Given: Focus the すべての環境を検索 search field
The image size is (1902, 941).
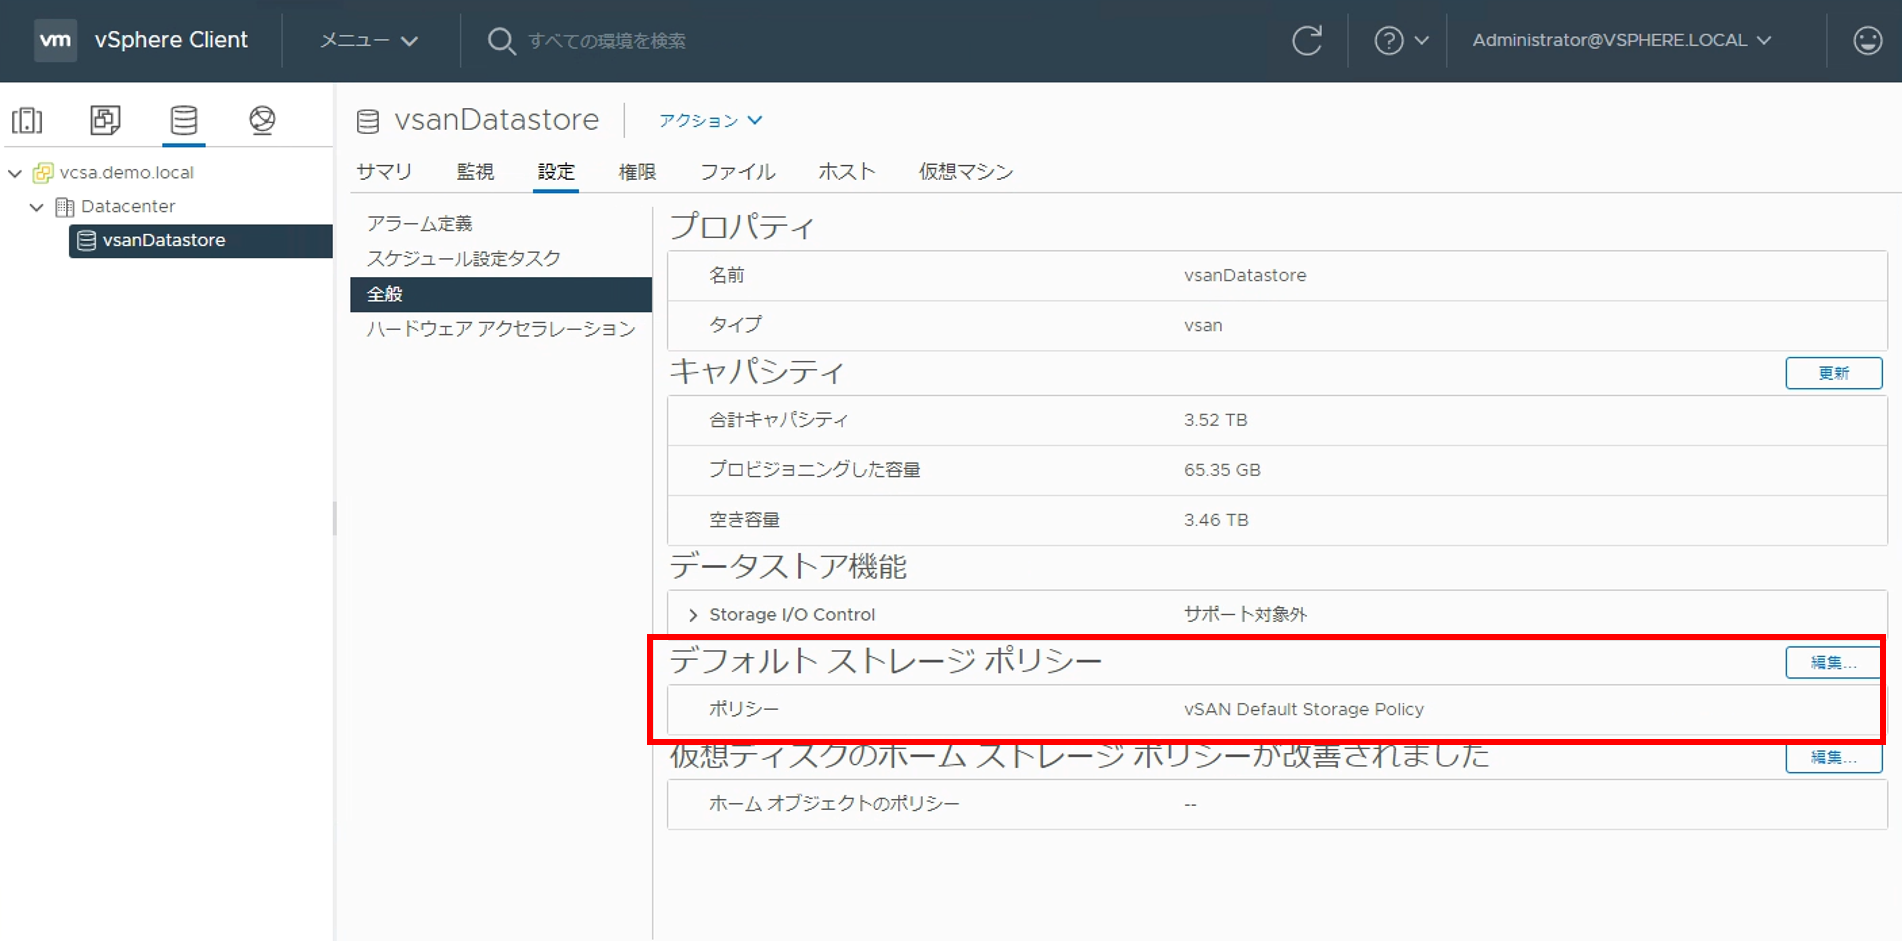Looking at the screenshot, I should pyautogui.click(x=607, y=41).
